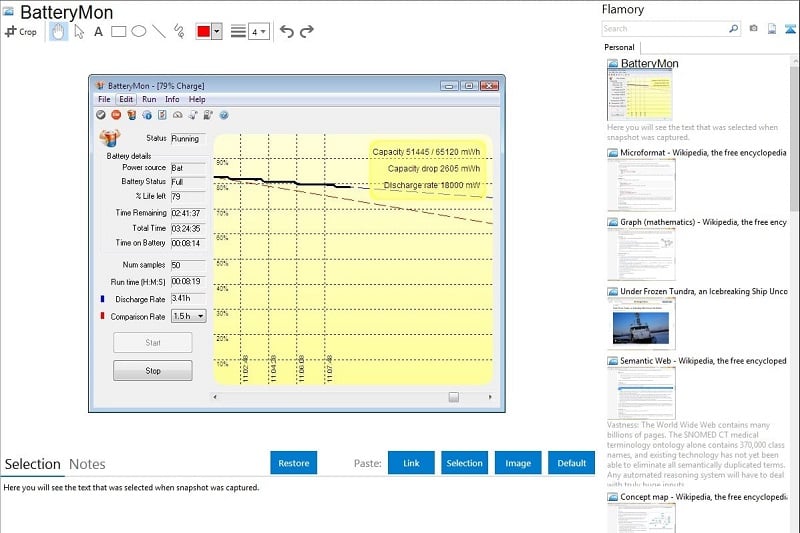
Task: Click the line thickness icon
Action: pos(238,32)
